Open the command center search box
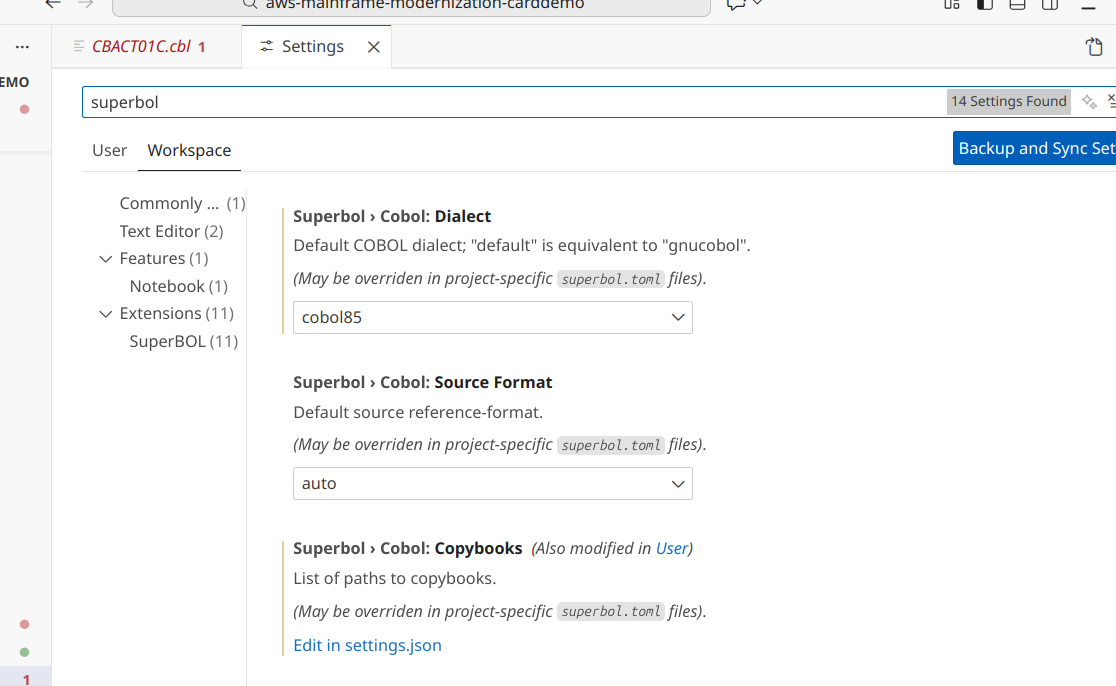Image resolution: width=1116 pixels, height=686 pixels. point(411,6)
